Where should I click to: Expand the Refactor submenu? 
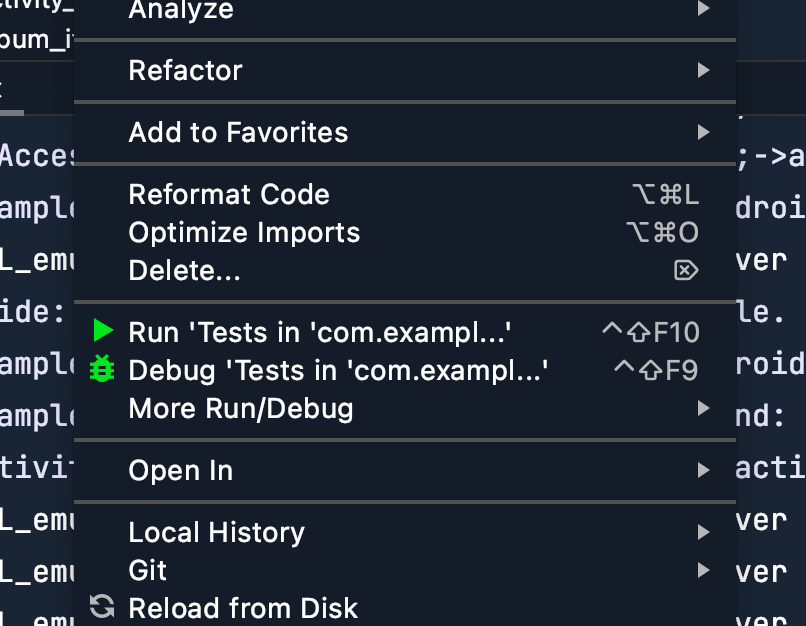point(703,71)
